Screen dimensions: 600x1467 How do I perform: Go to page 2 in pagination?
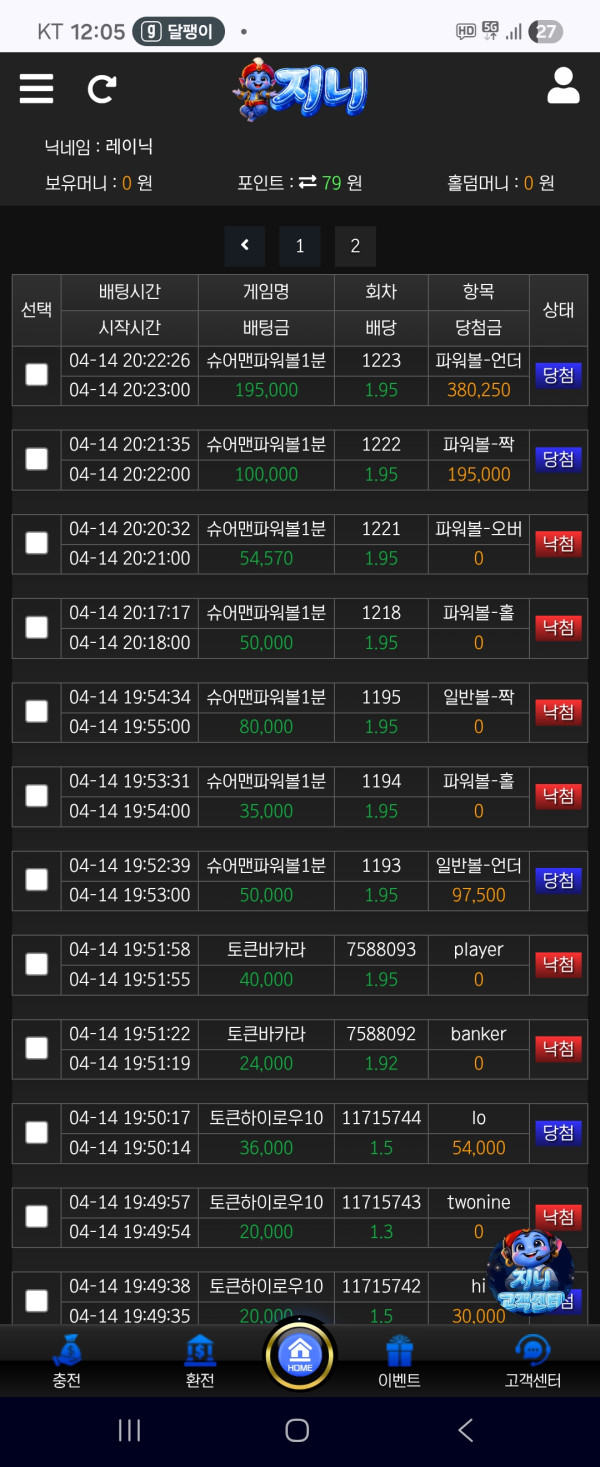pos(355,245)
